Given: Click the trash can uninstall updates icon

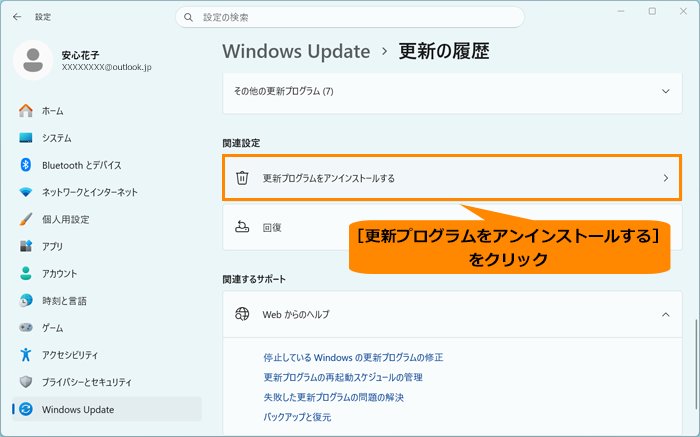Looking at the screenshot, I should coord(242,178).
